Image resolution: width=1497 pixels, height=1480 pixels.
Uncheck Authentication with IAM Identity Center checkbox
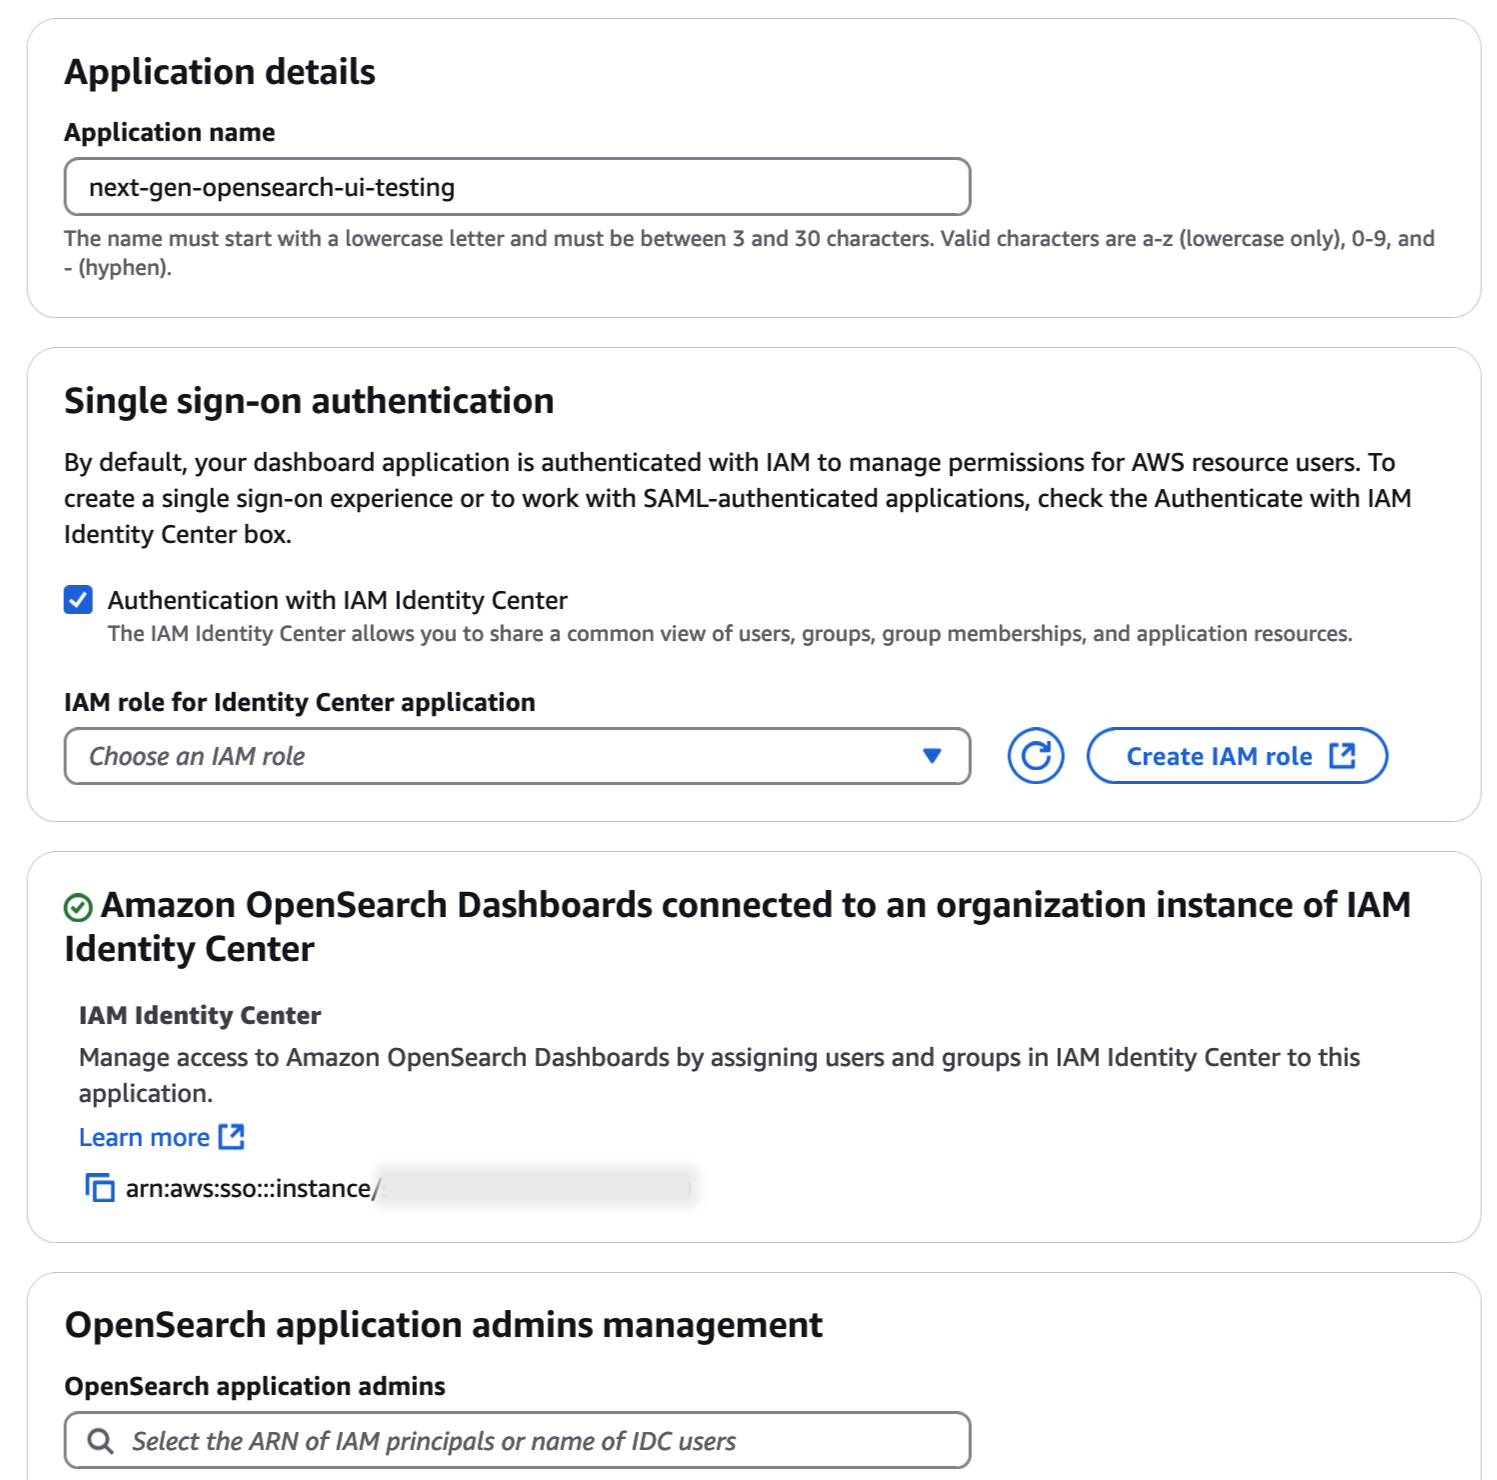pyautogui.click(x=78, y=600)
